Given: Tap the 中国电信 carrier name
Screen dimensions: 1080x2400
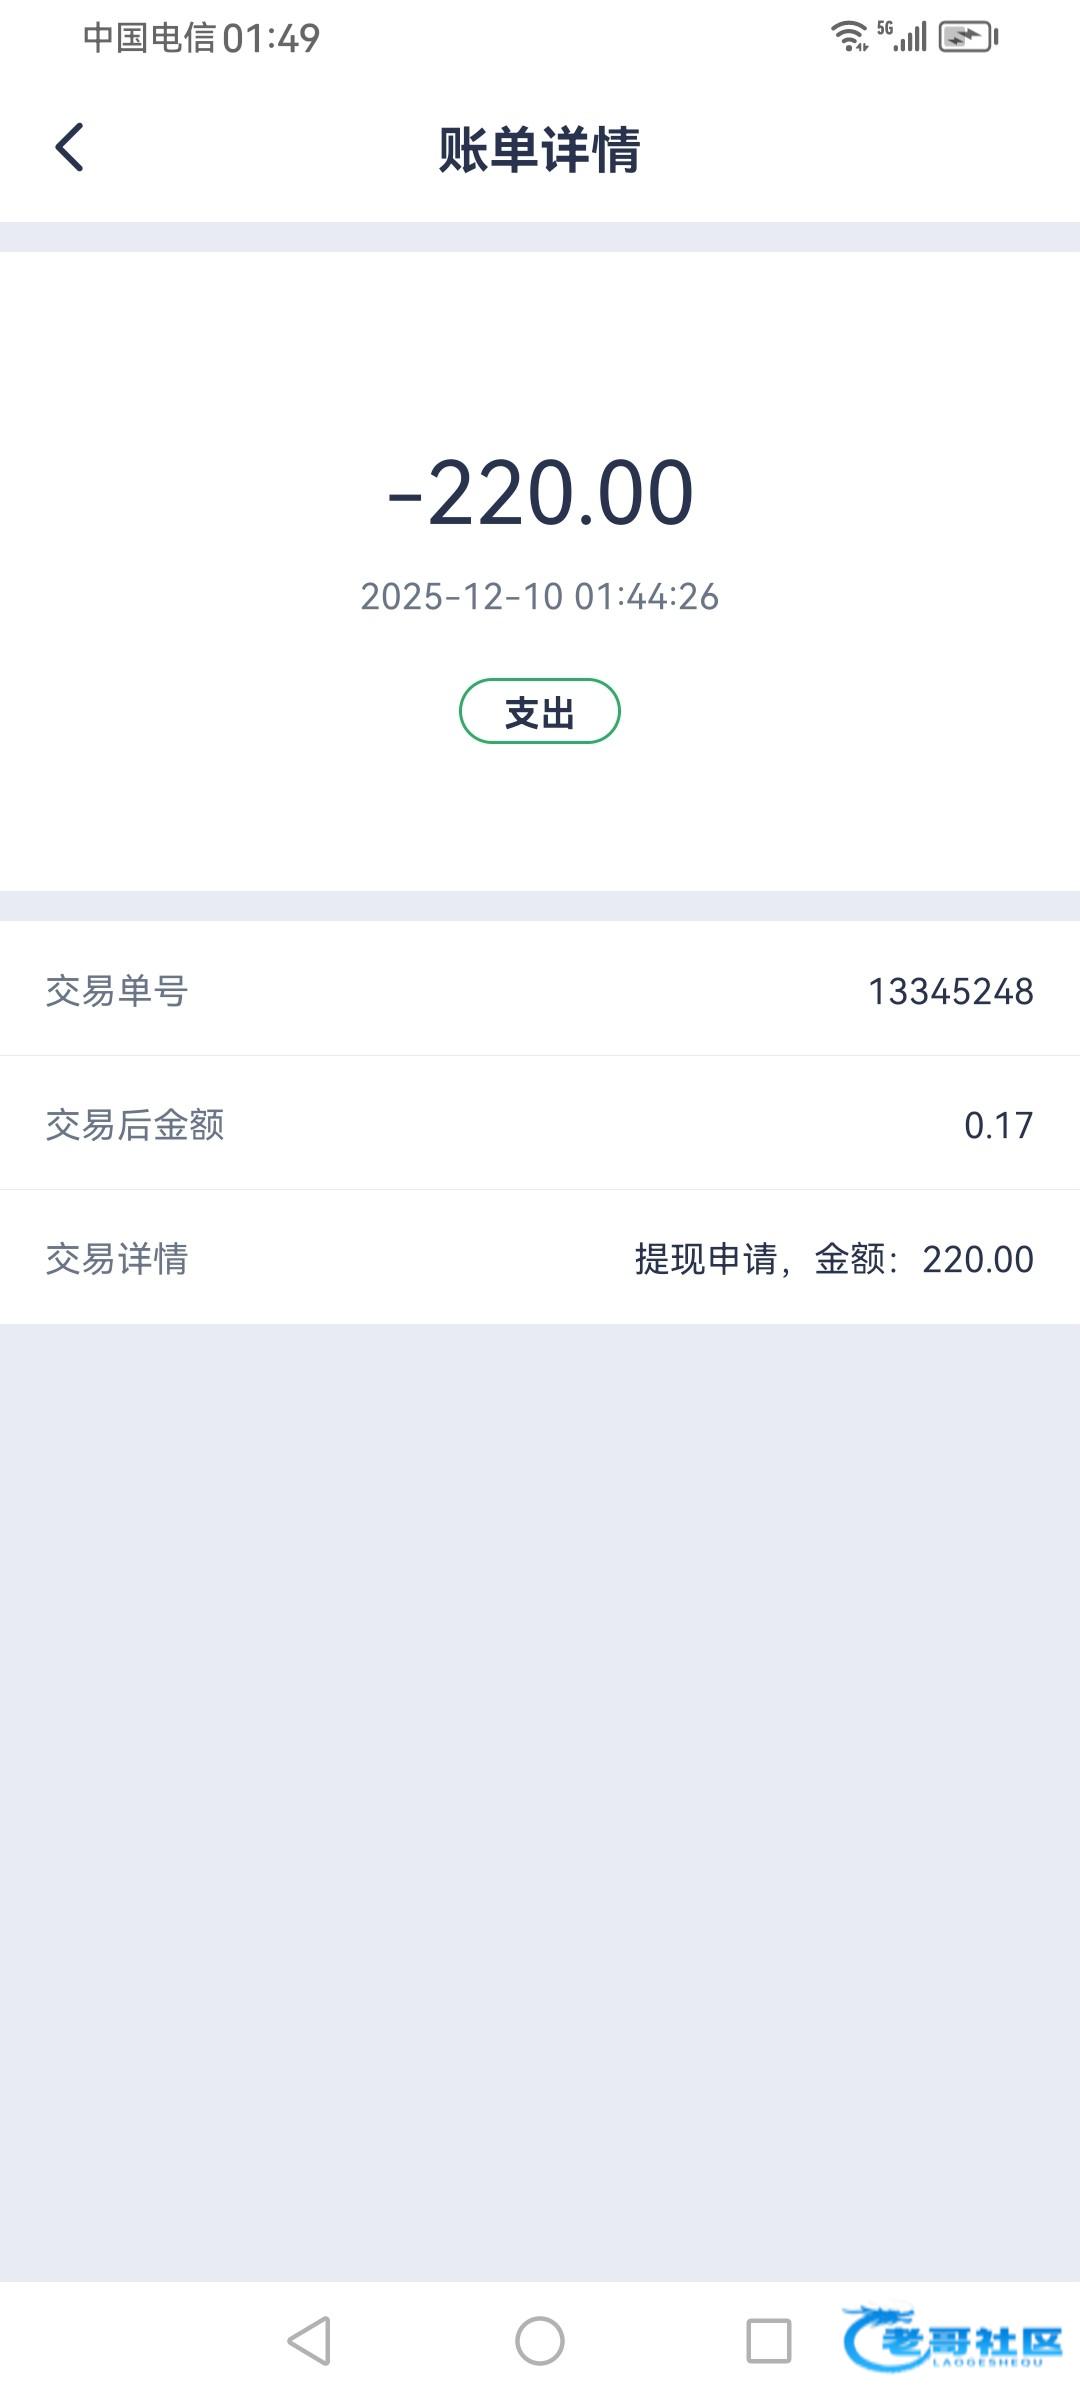Looking at the screenshot, I should (x=150, y=38).
